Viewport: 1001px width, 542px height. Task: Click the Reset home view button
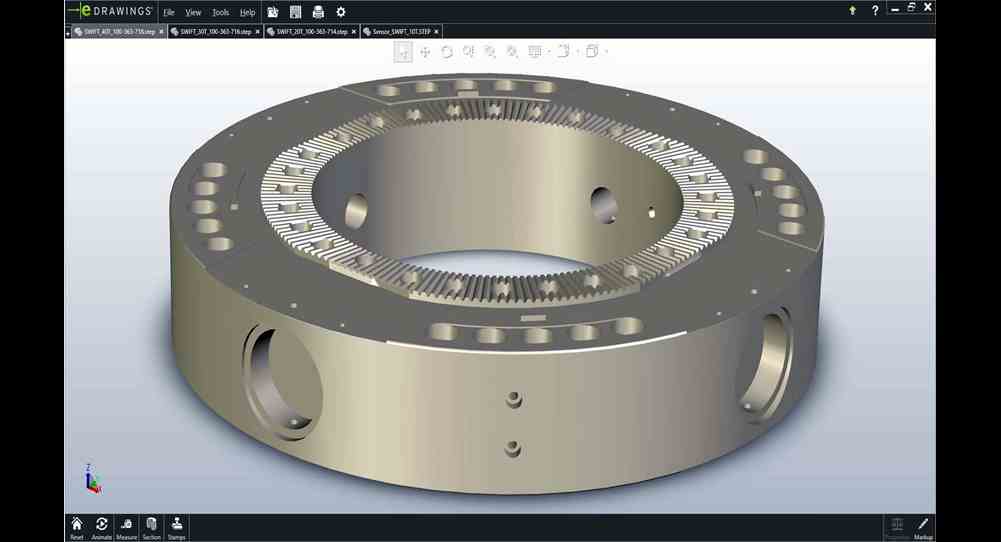click(x=77, y=527)
